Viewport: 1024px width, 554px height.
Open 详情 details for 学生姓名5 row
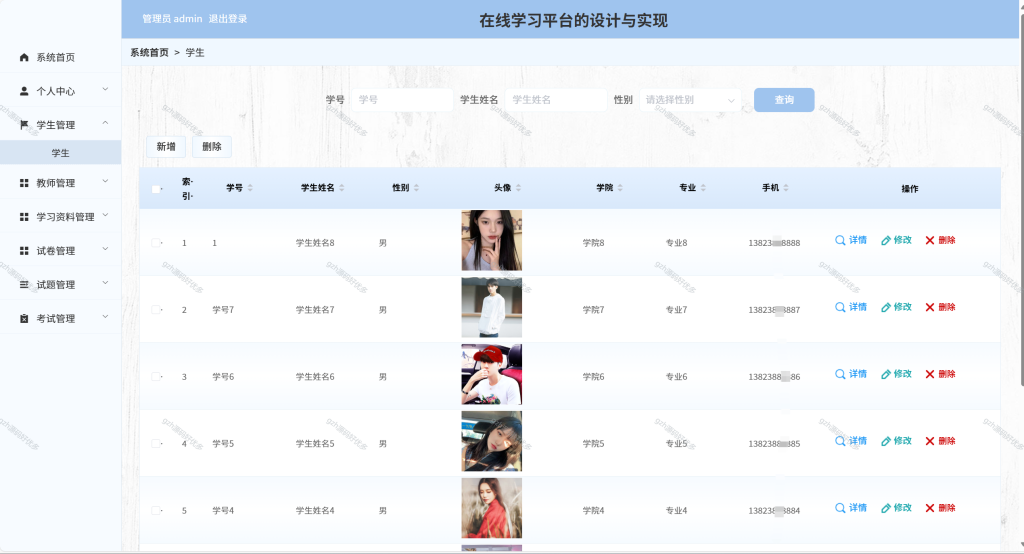[x=851, y=441]
